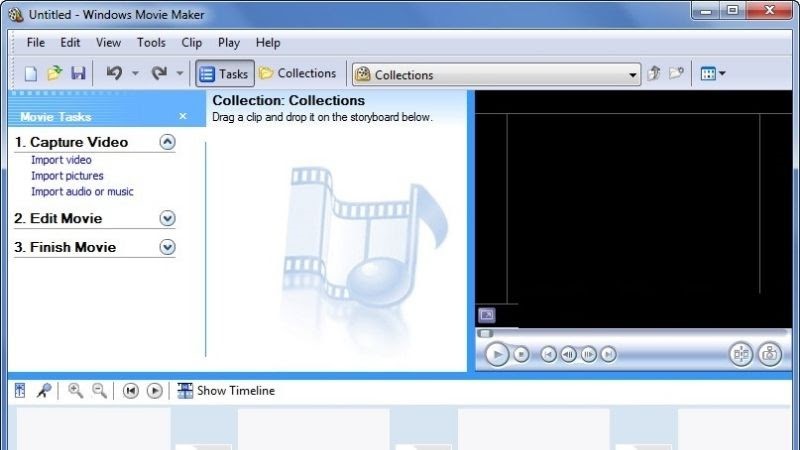Step to the previous frame
The height and width of the screenshot is (450, 800).
568,355
